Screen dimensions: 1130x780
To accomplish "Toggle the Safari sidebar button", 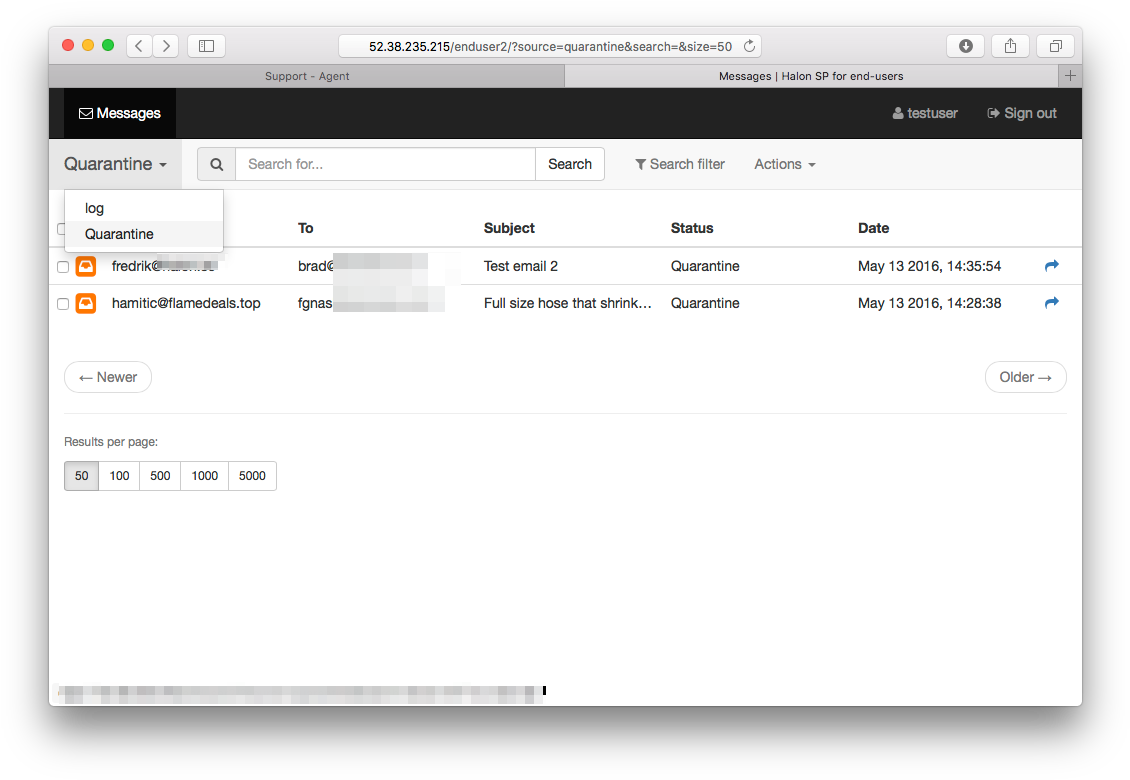I will [x=206, y=46].
